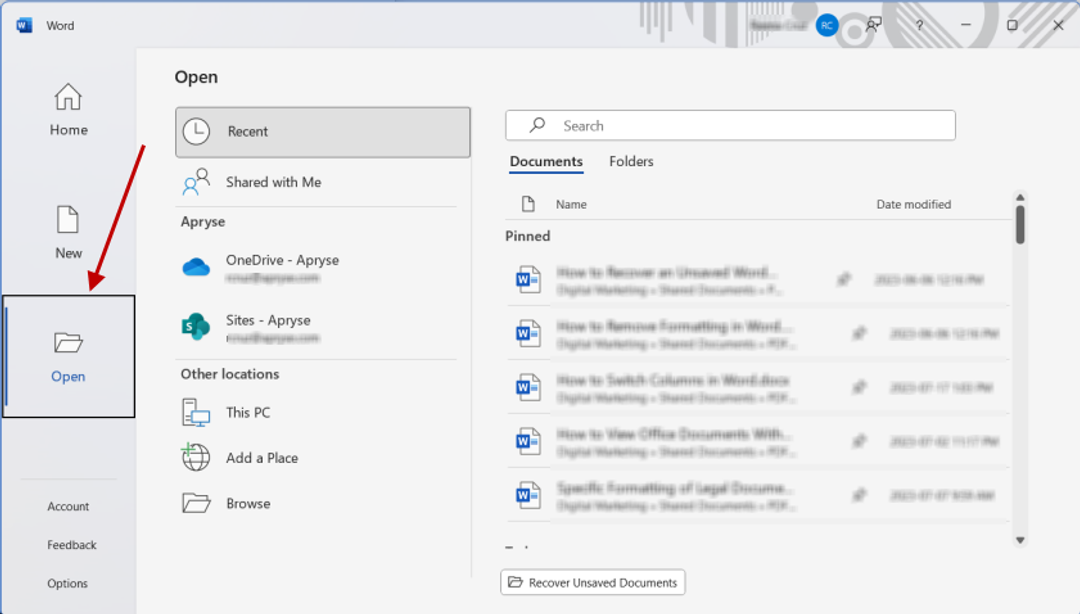
Task: Select OneDrive - Apryse location
Action: click(x=283, y=264)
